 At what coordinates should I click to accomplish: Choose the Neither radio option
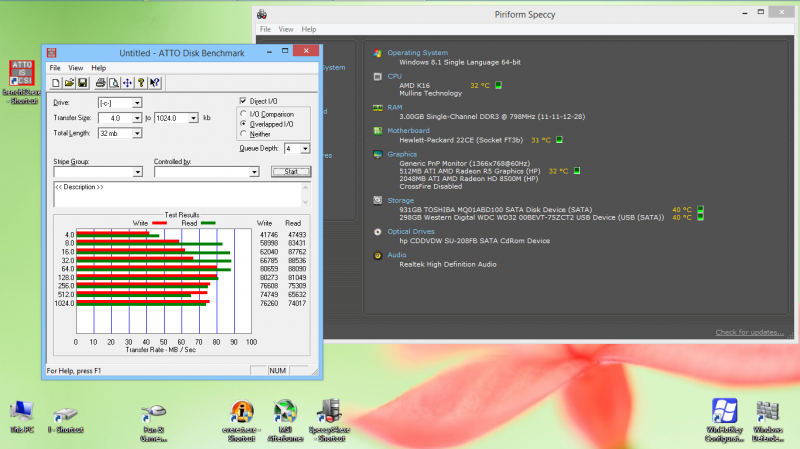pyautogui.click(x=243, y=133)
